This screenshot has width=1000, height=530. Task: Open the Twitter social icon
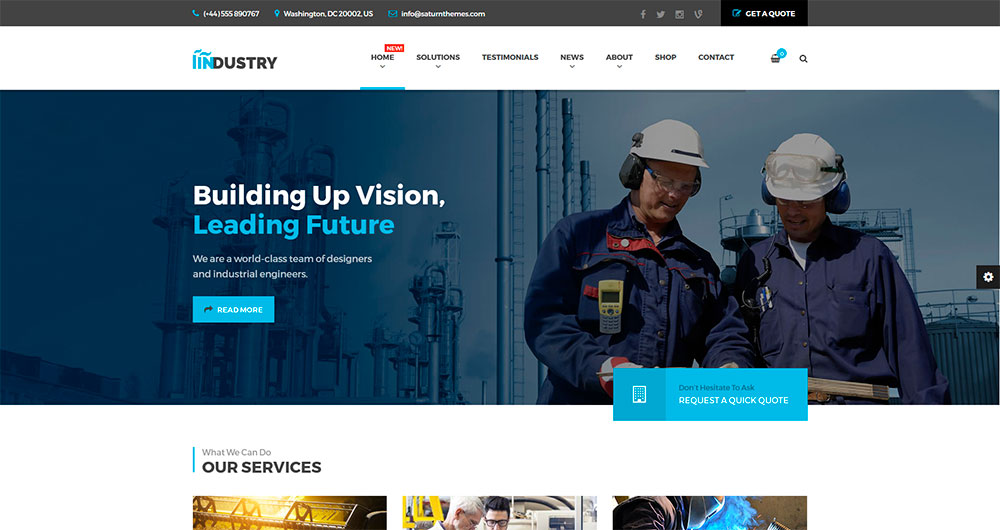(x=661, y=14)
